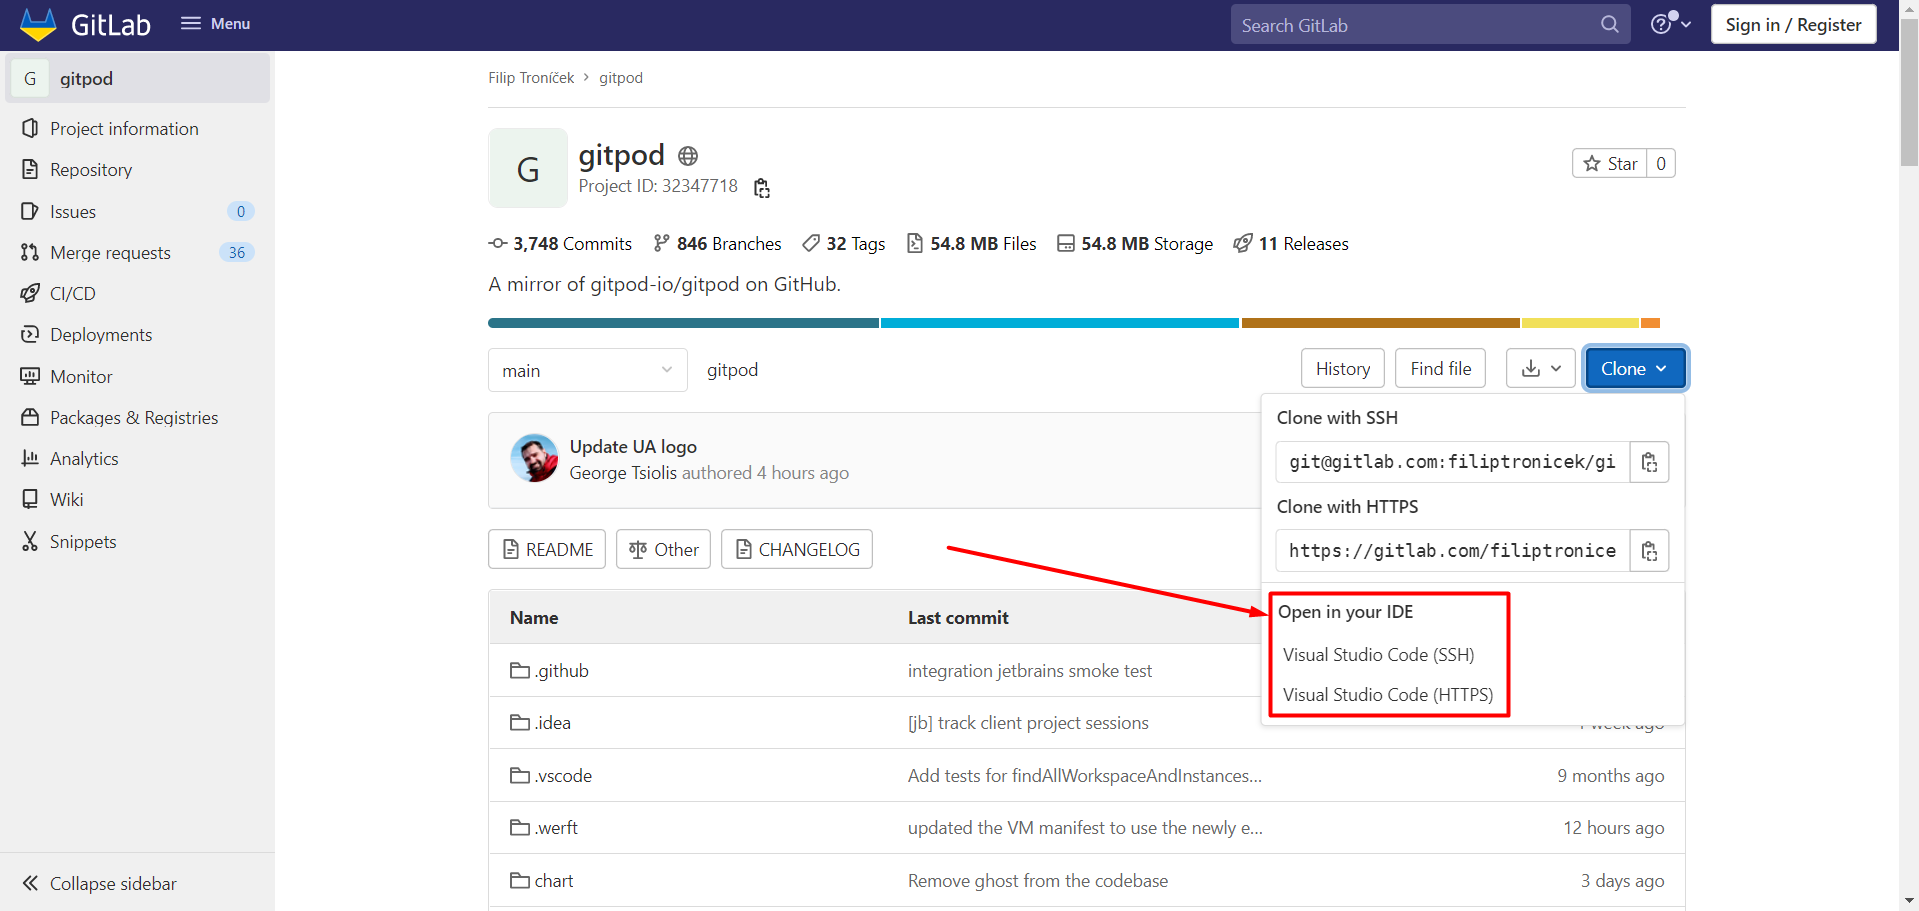Viewport: 1919px width, 911px height.
Task: Click the yellow language bar segment
Action: (1580, 323)
